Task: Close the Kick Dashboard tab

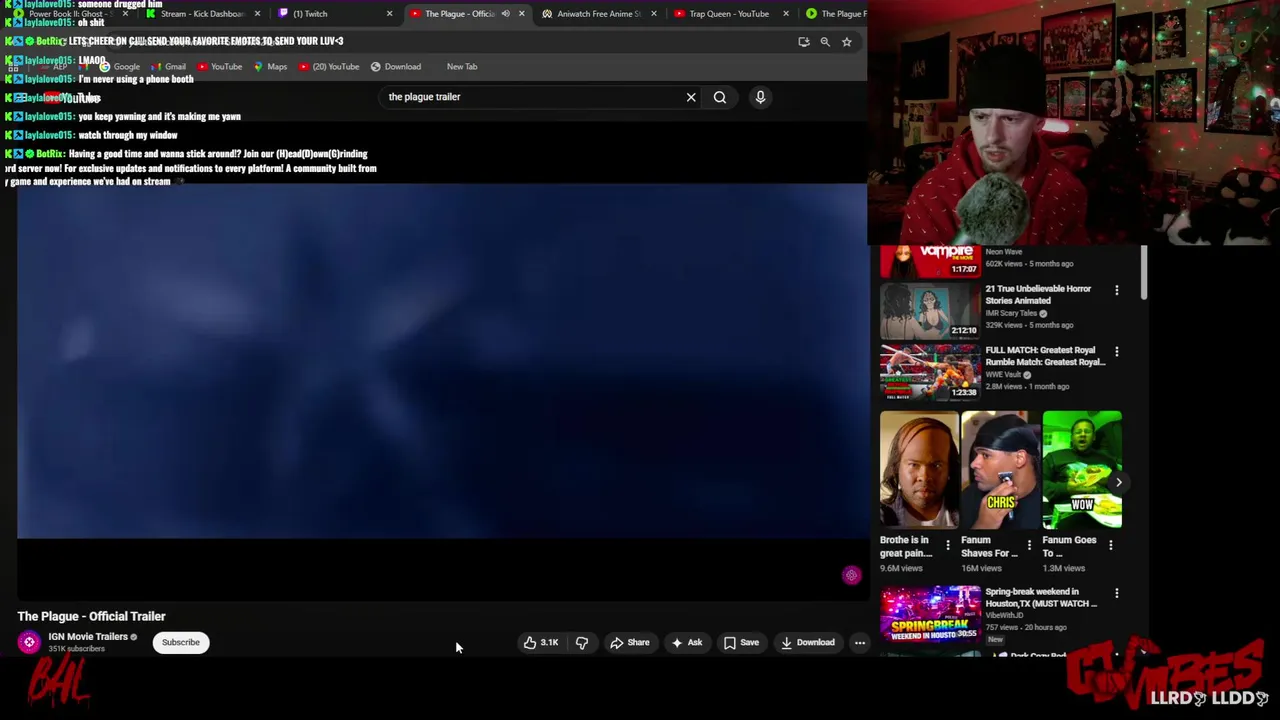Action: pyautogui.click(x=257, y=14)
